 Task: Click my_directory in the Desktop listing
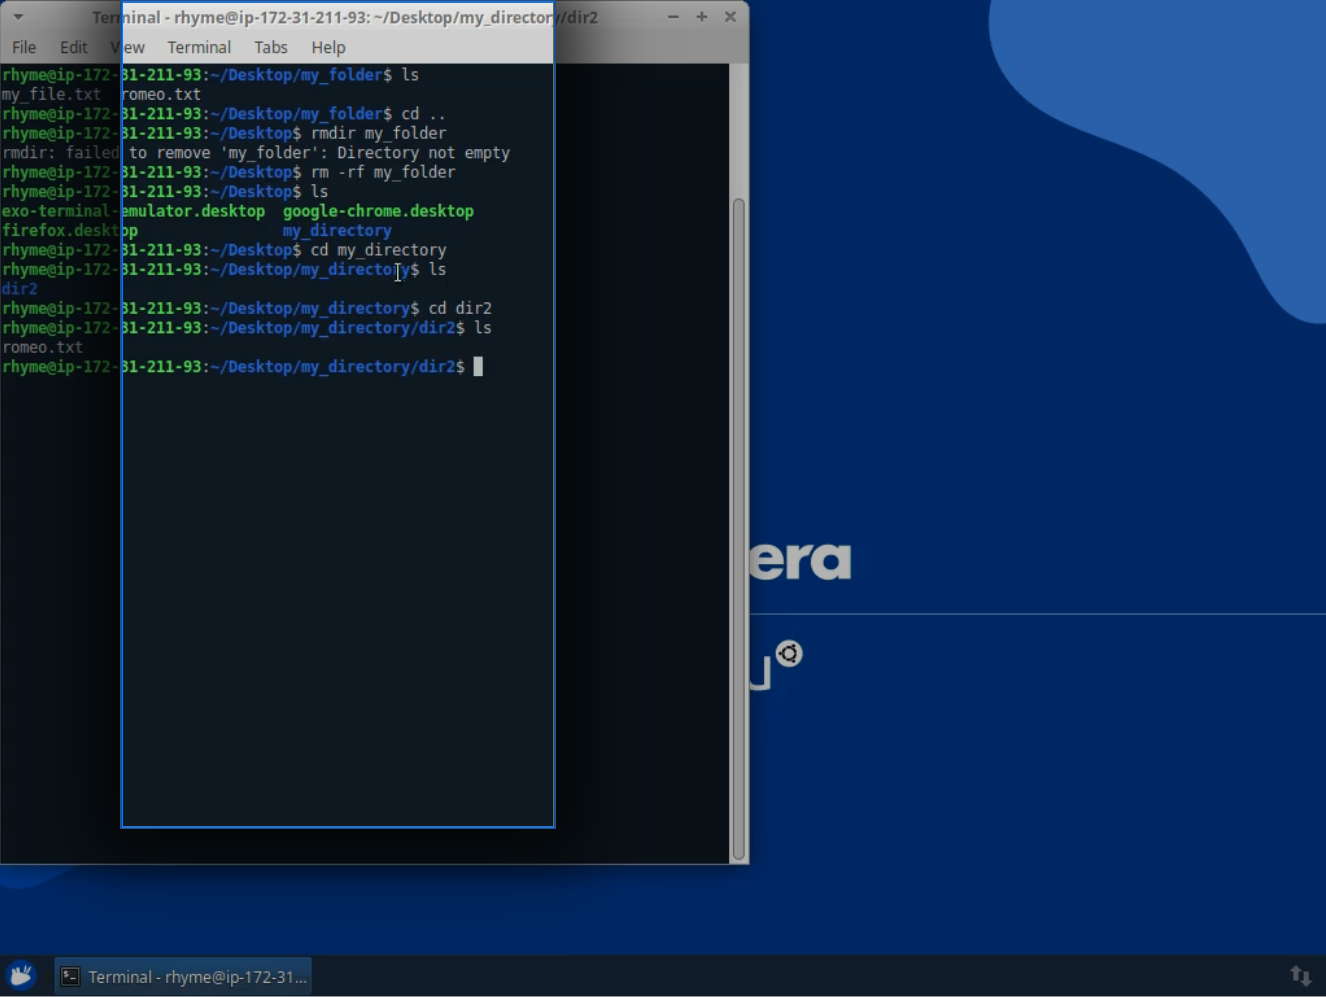337,230
